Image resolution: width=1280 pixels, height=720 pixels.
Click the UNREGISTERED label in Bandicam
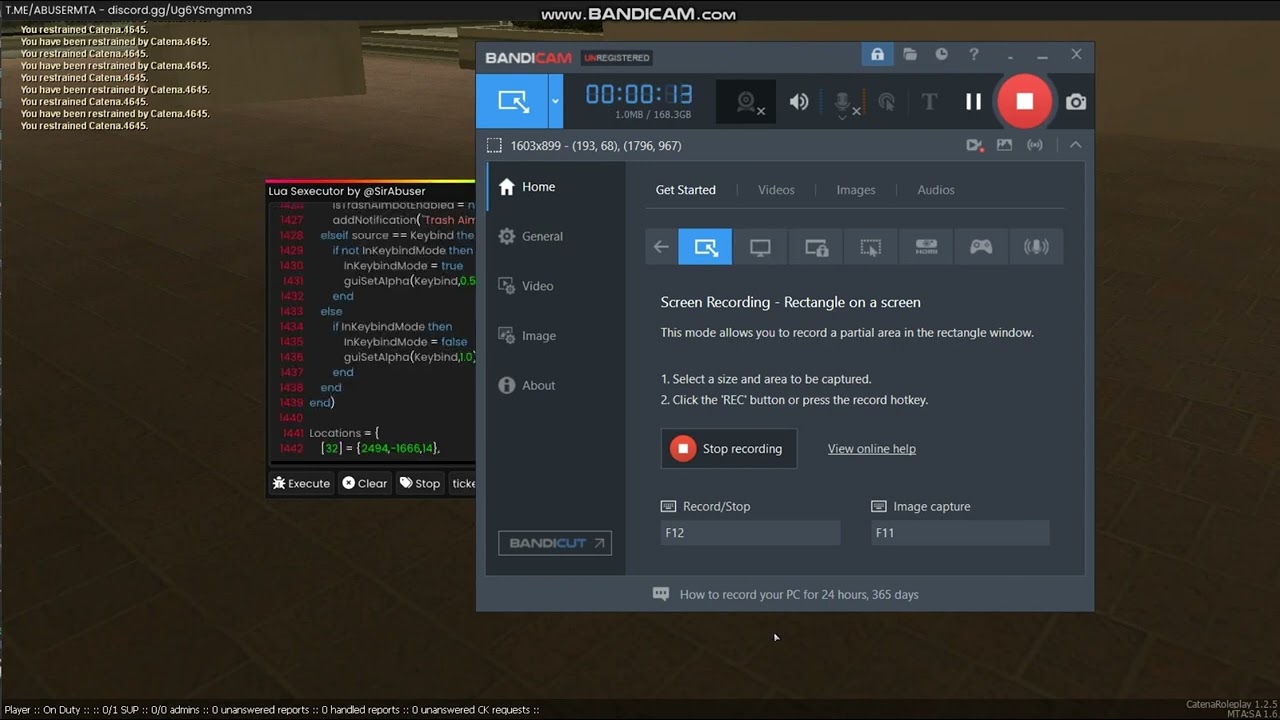(x=616, y=58)
